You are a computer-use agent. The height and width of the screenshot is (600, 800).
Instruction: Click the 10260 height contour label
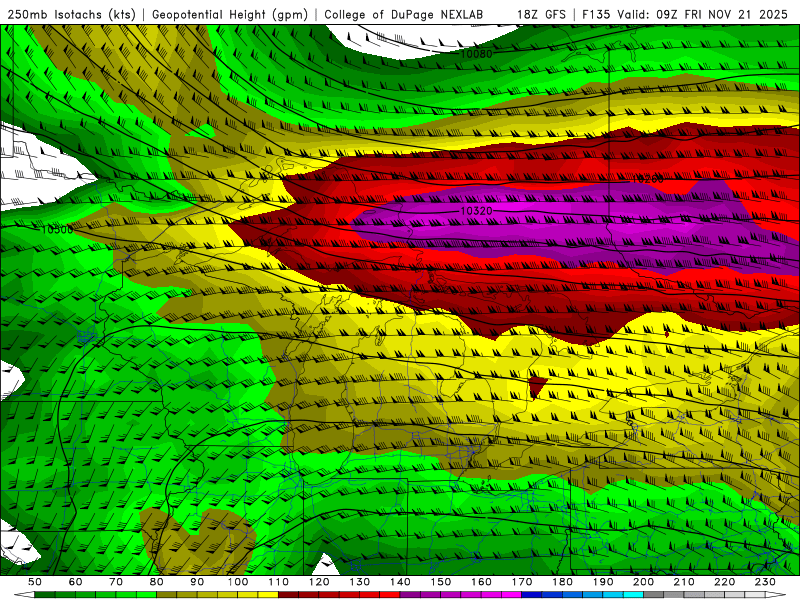coord(647,179)
